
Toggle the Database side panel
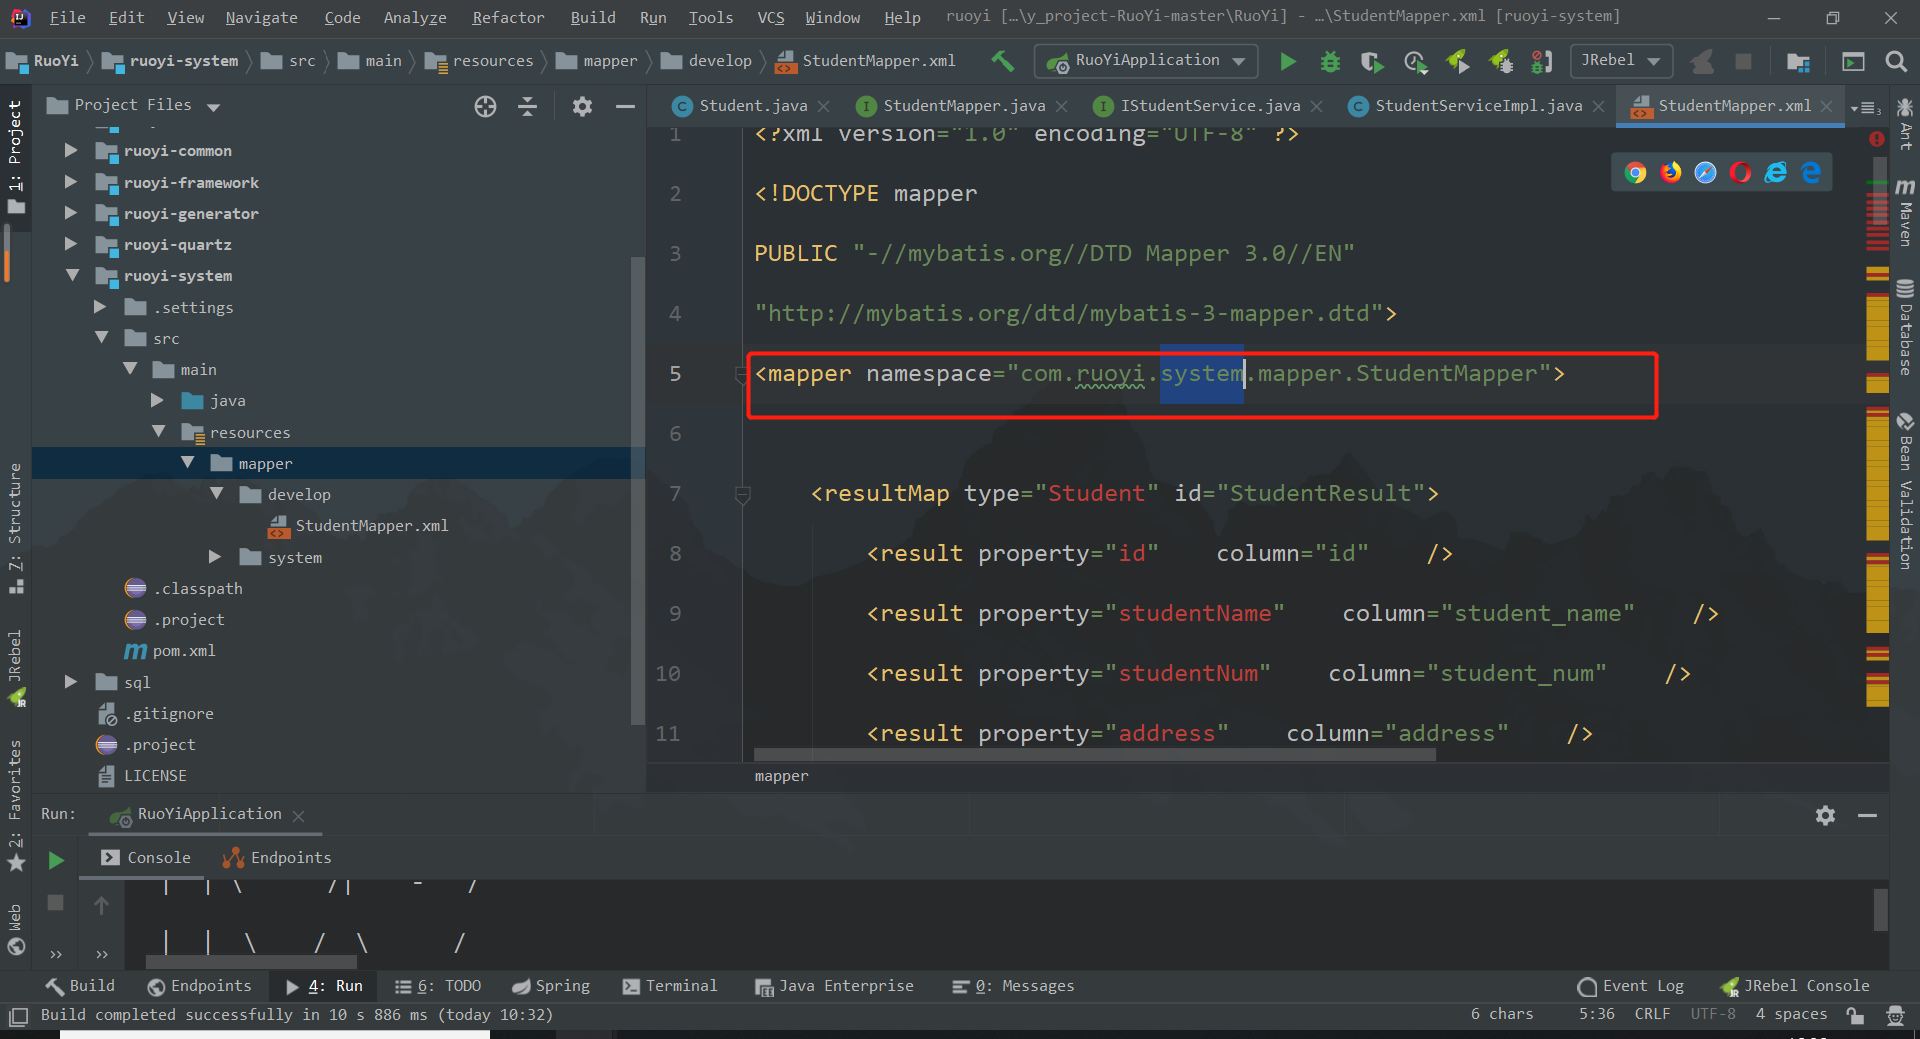(1905, 328)
